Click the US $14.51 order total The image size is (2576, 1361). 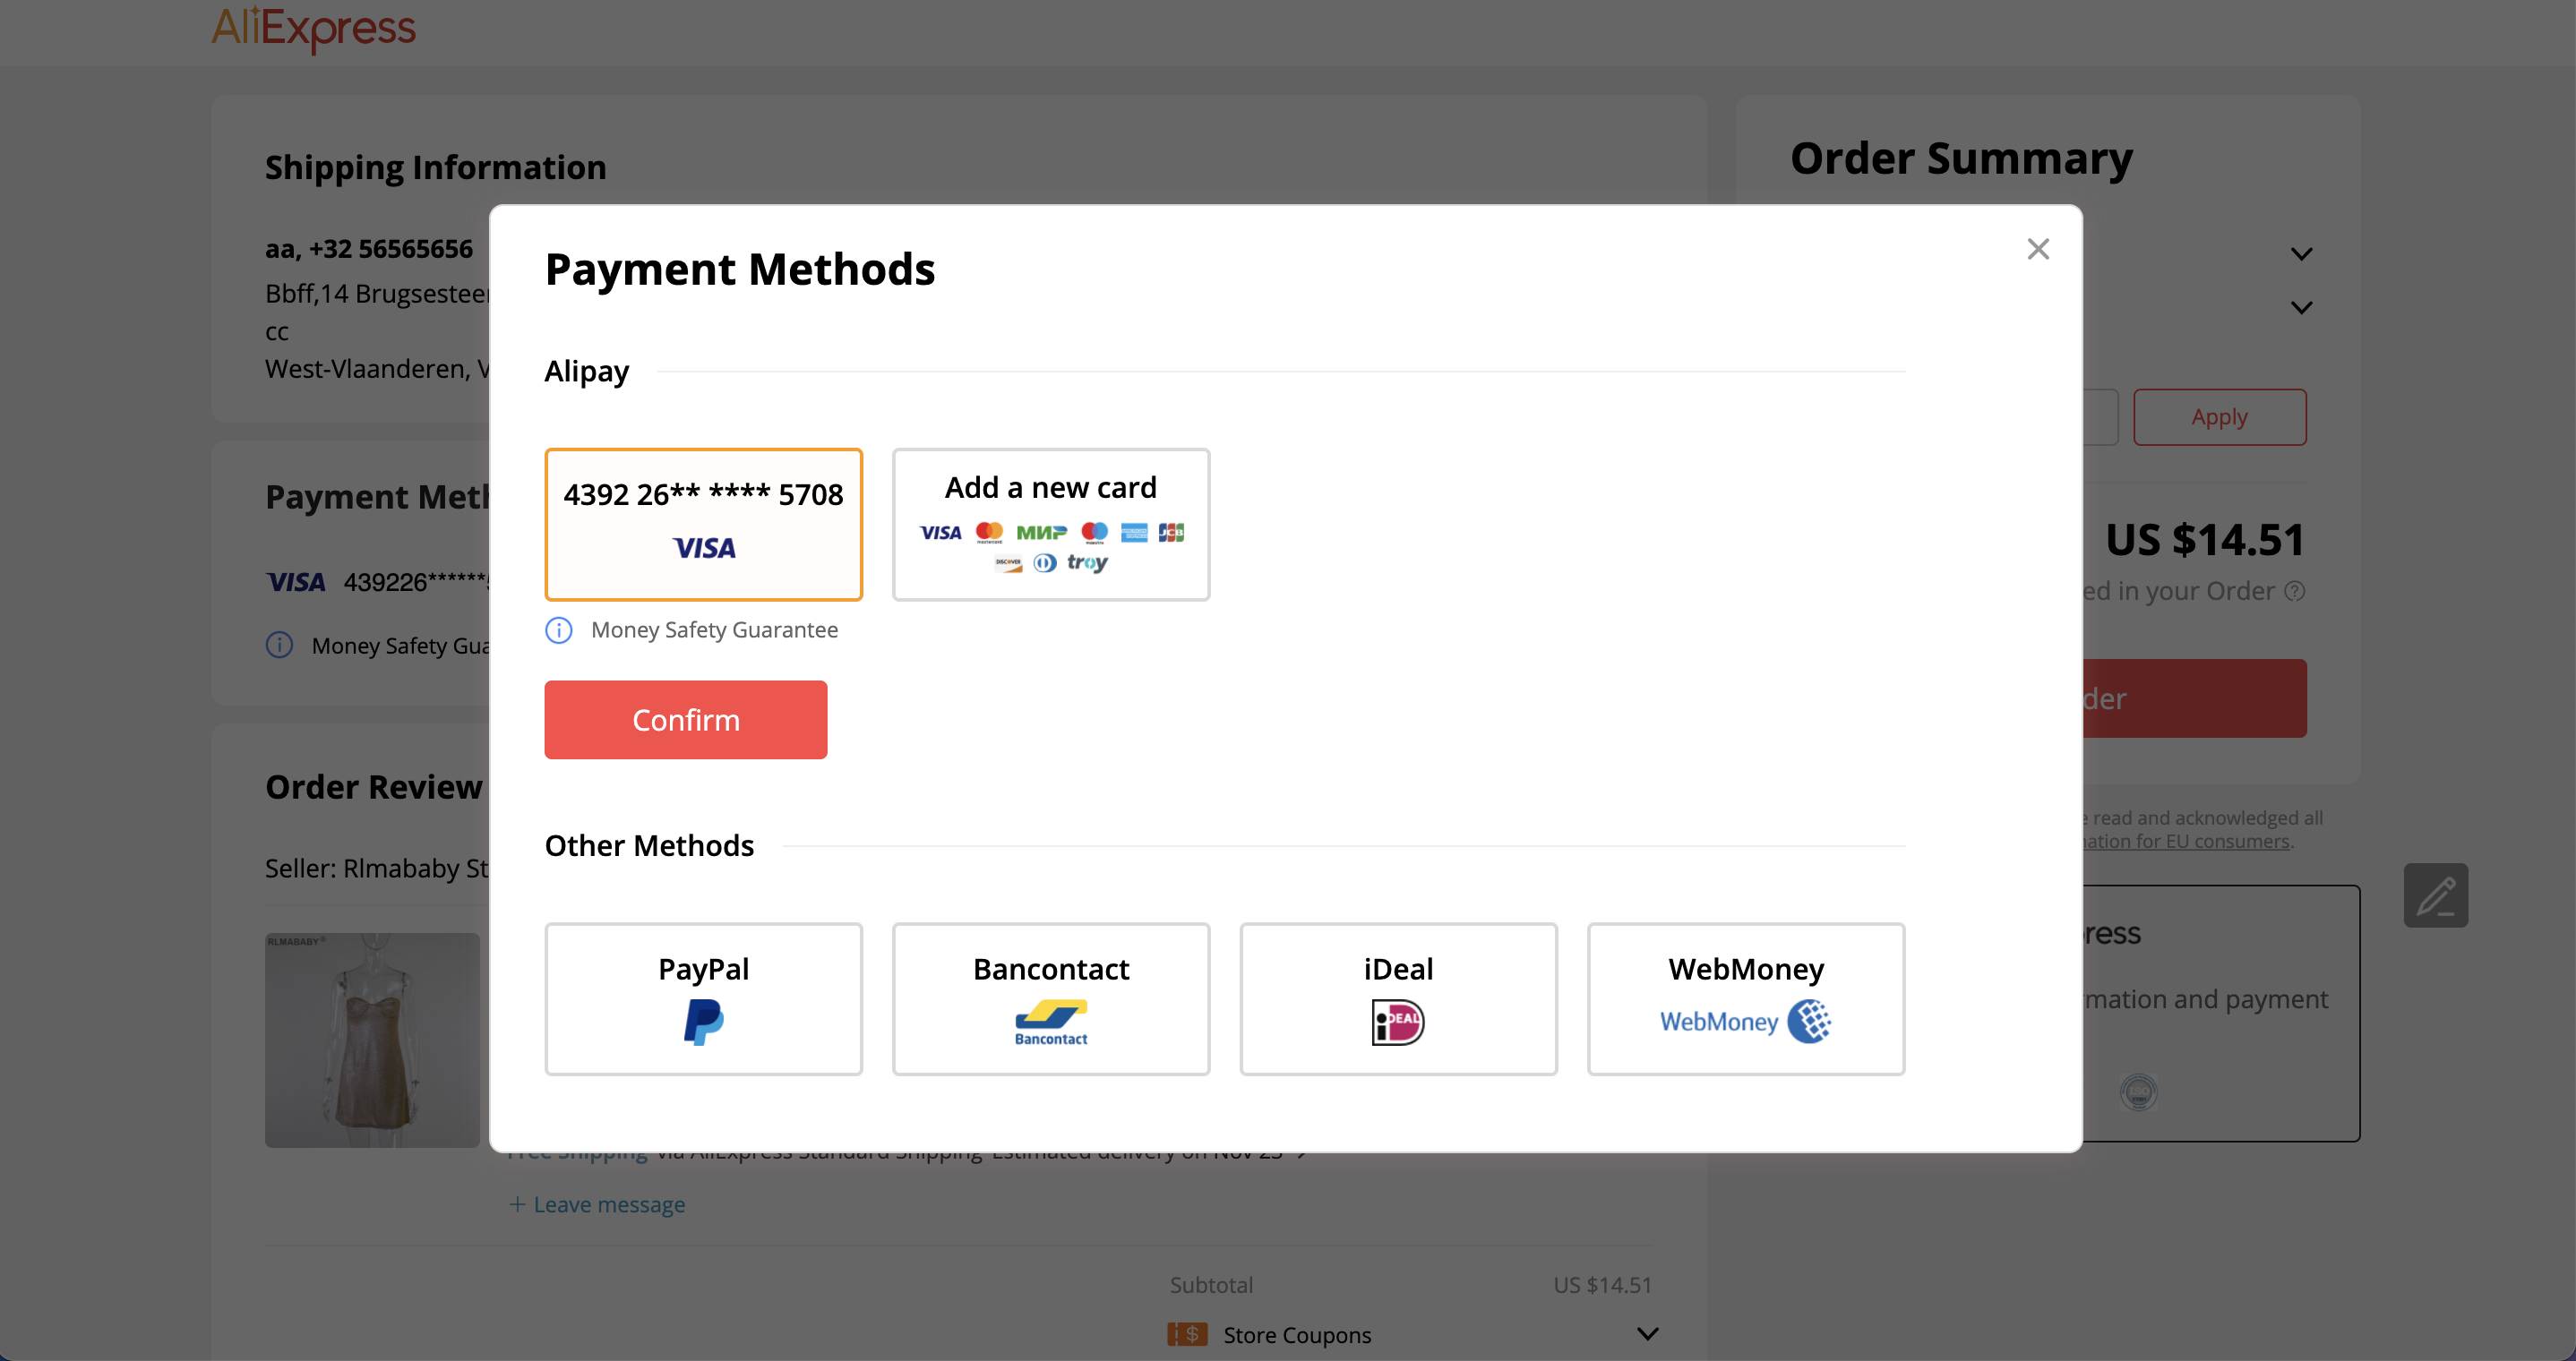click(2205, 540)
